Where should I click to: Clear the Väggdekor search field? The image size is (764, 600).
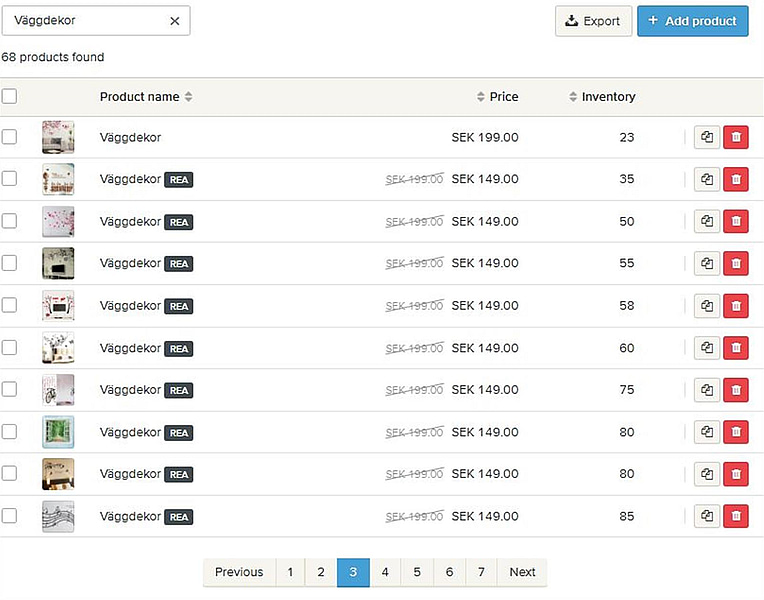(174, 21)
